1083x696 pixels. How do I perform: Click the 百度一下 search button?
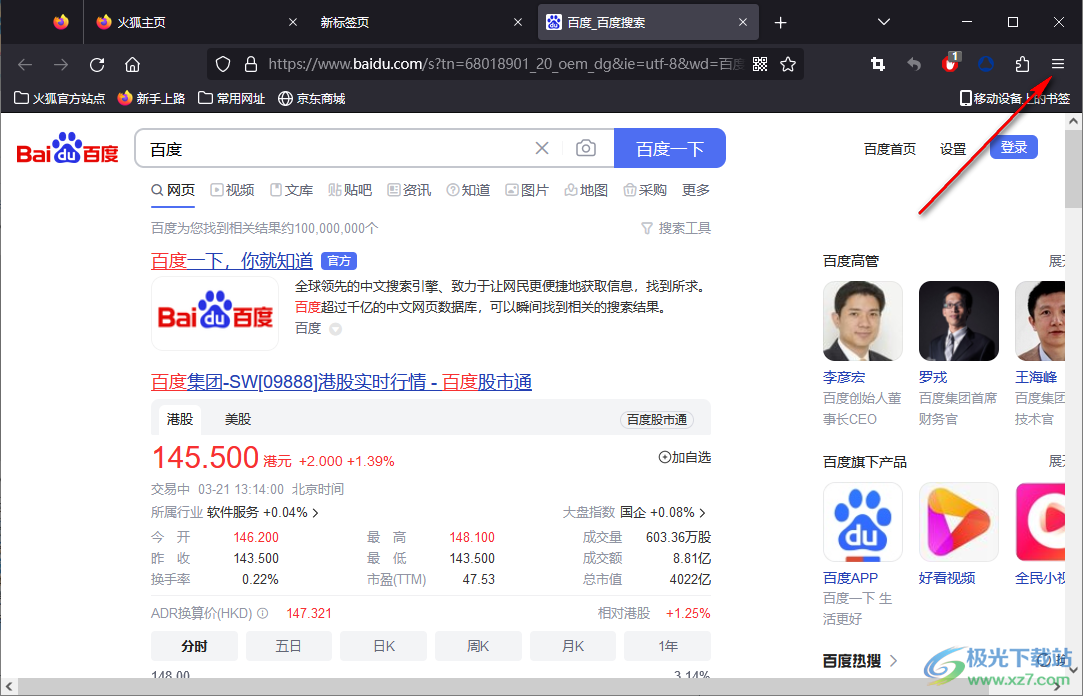point(669,148)
